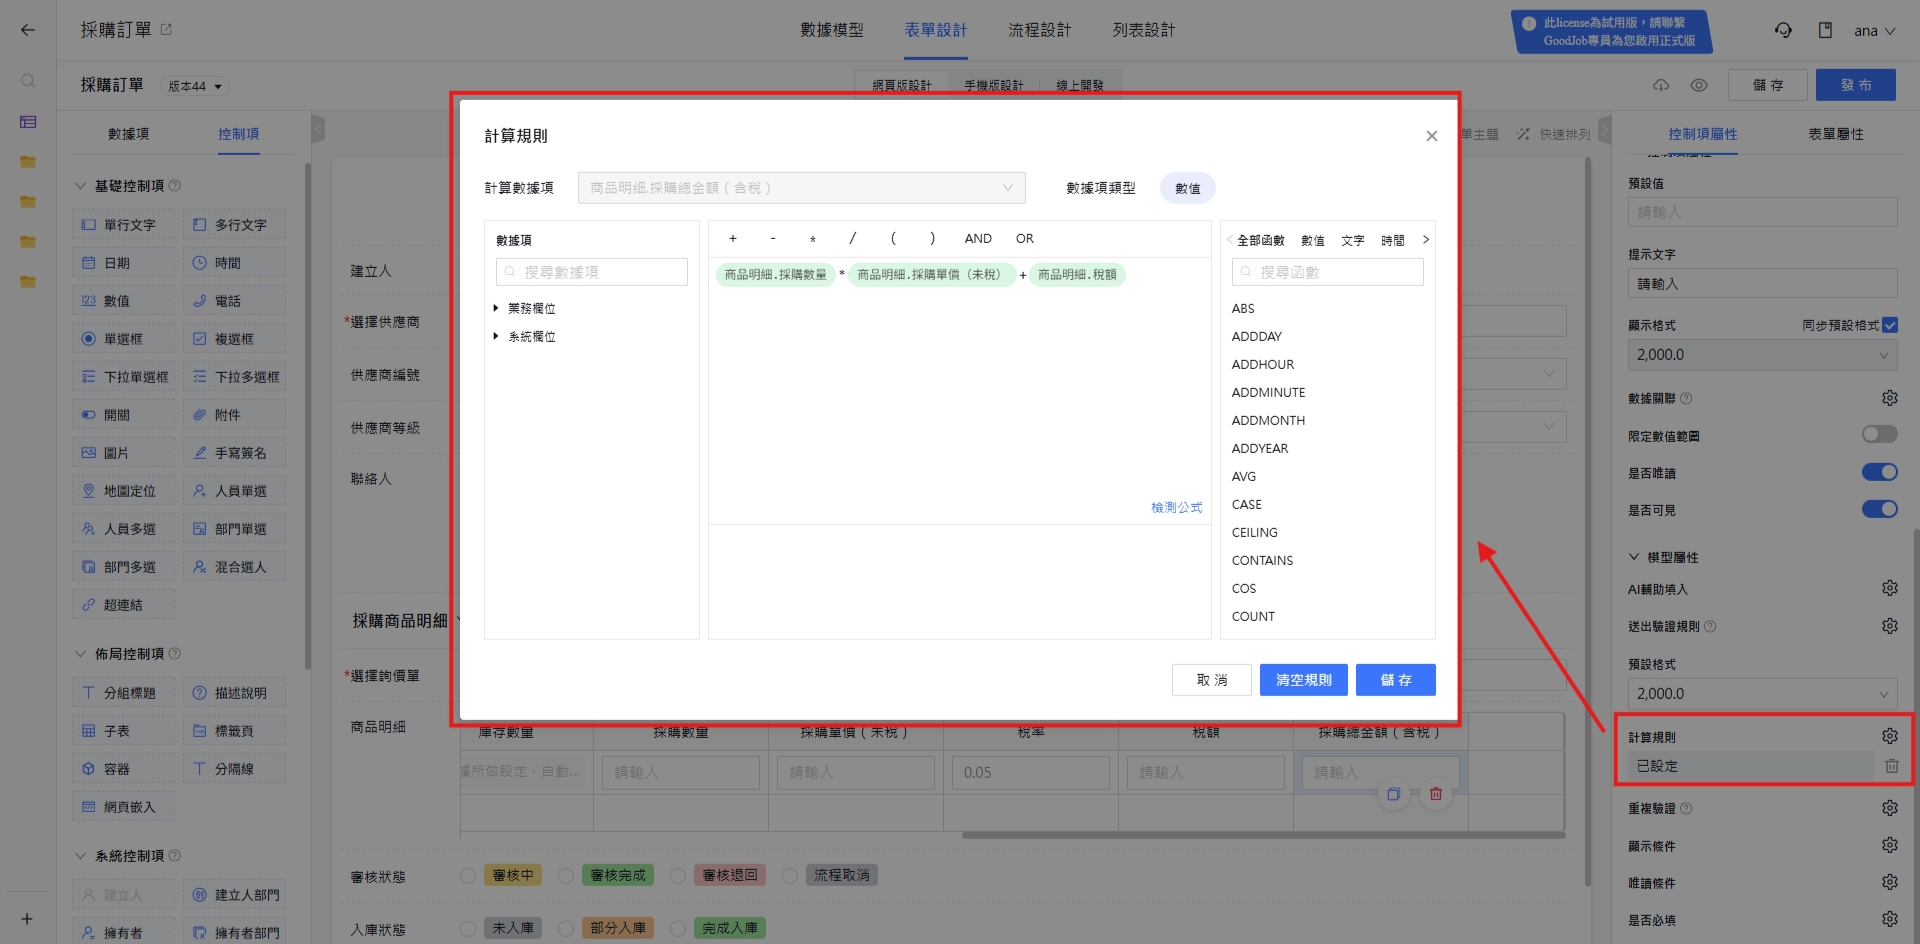The height and width of the screenshot is (944, 1920).
Task: Select 審核中 radio option
Action: coord(468,876)
